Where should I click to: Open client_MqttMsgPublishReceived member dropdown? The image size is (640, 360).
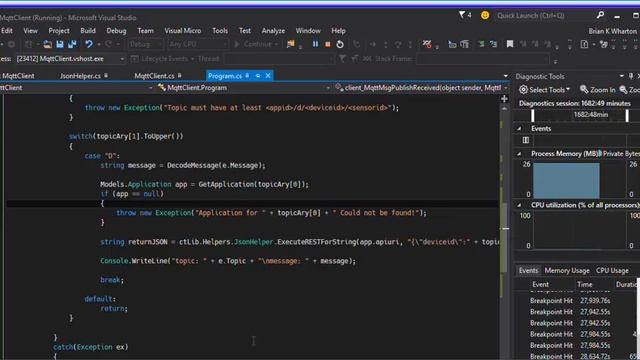pyautogui.click(x=422, y=88)
